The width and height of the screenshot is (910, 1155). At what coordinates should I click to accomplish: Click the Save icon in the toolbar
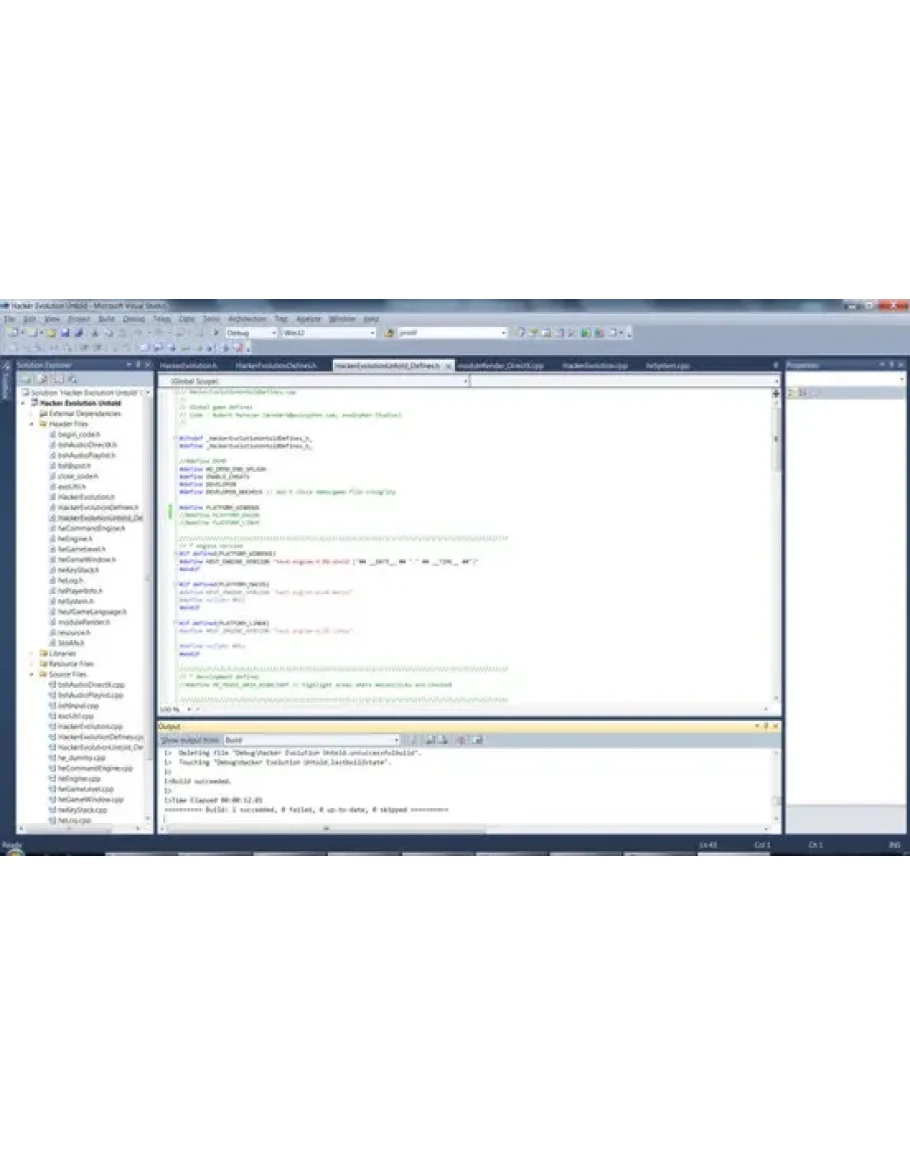(x=64, y=332)
